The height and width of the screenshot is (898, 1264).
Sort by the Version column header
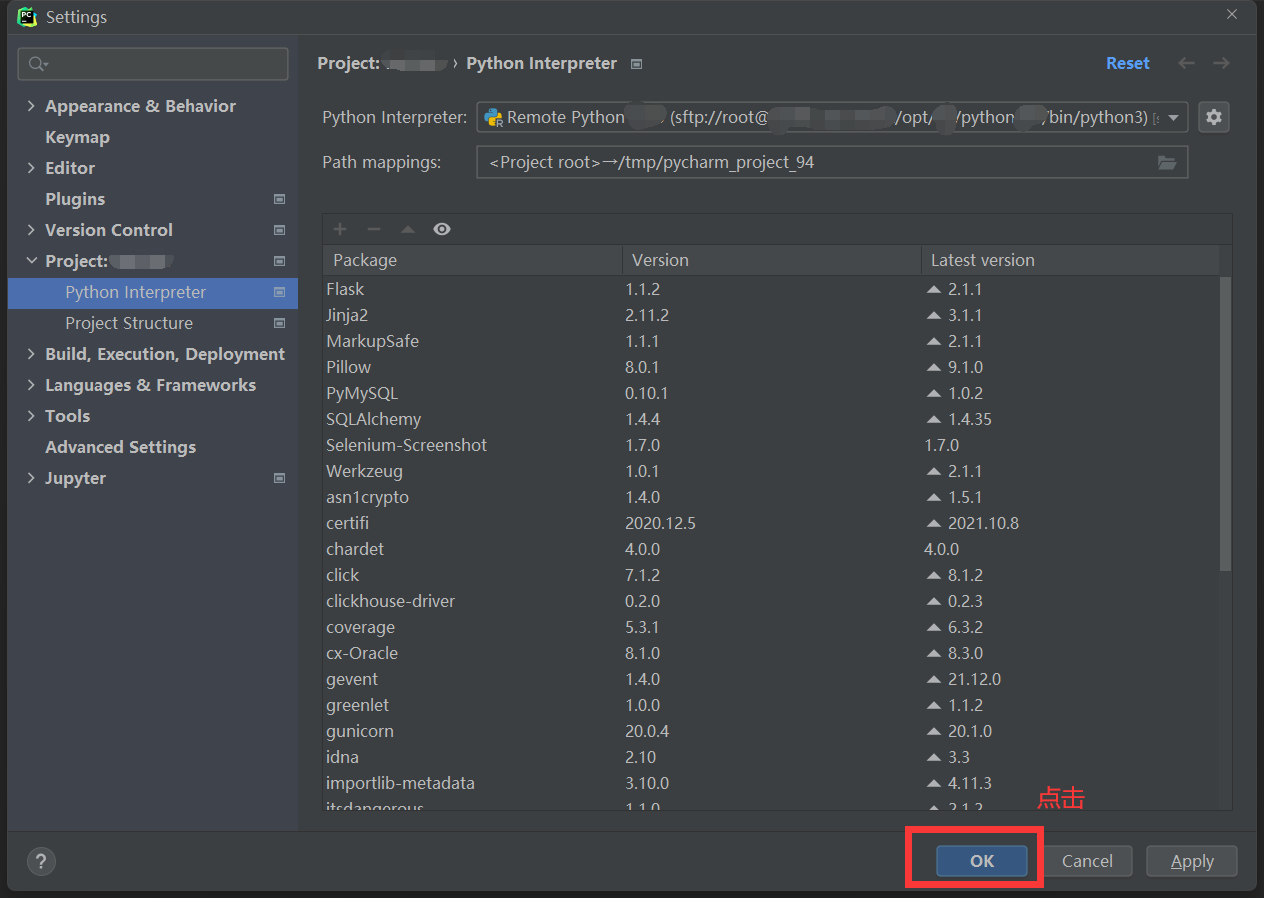pos(771,260)
